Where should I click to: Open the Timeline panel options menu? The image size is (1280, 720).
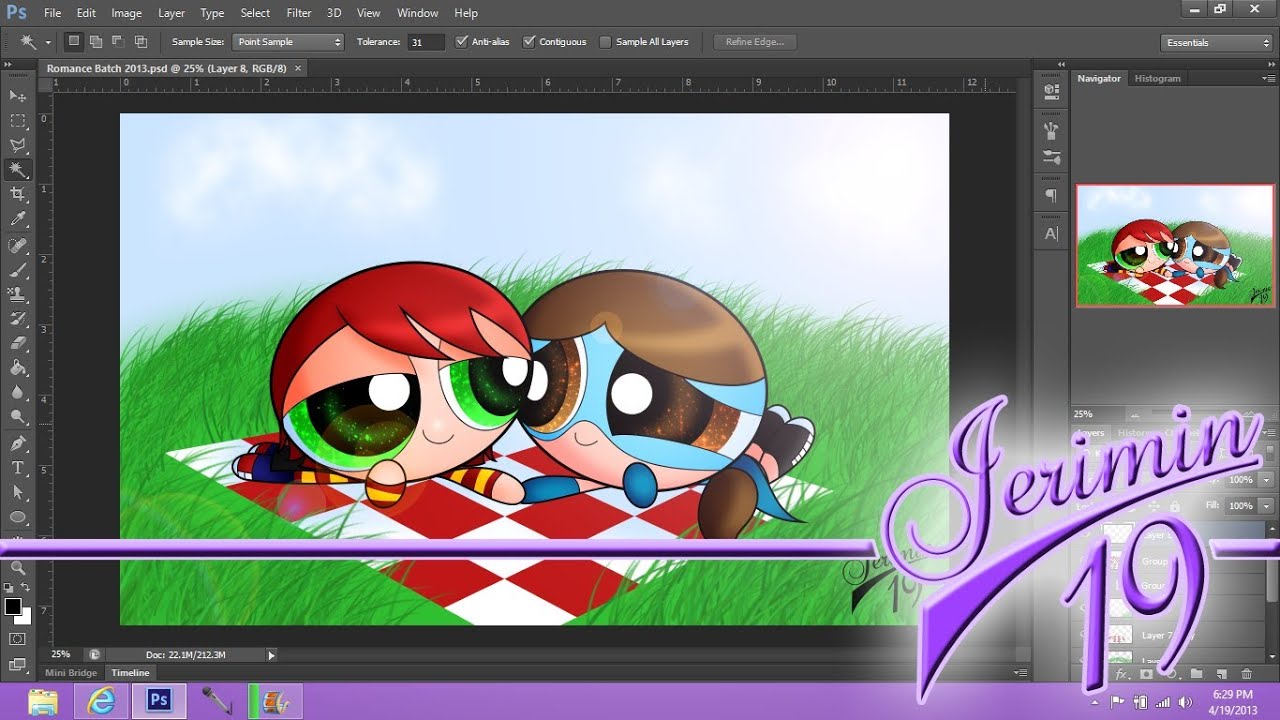tap(1019, 673)
